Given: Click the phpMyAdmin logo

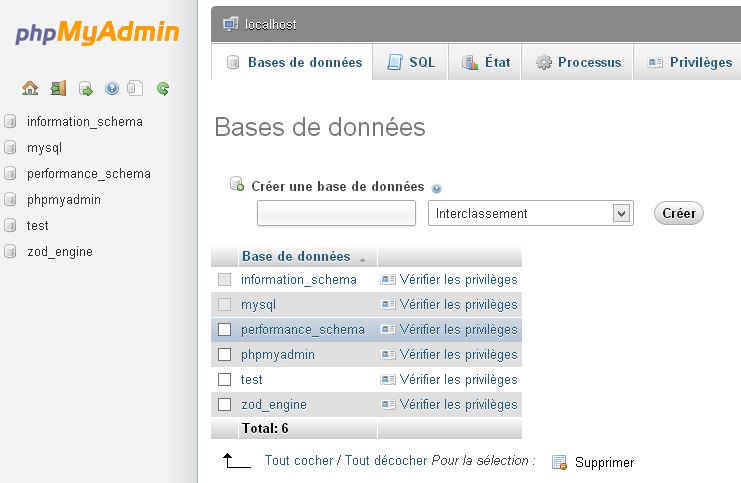Looking at the screenshot, I should [x=97, y=32].
